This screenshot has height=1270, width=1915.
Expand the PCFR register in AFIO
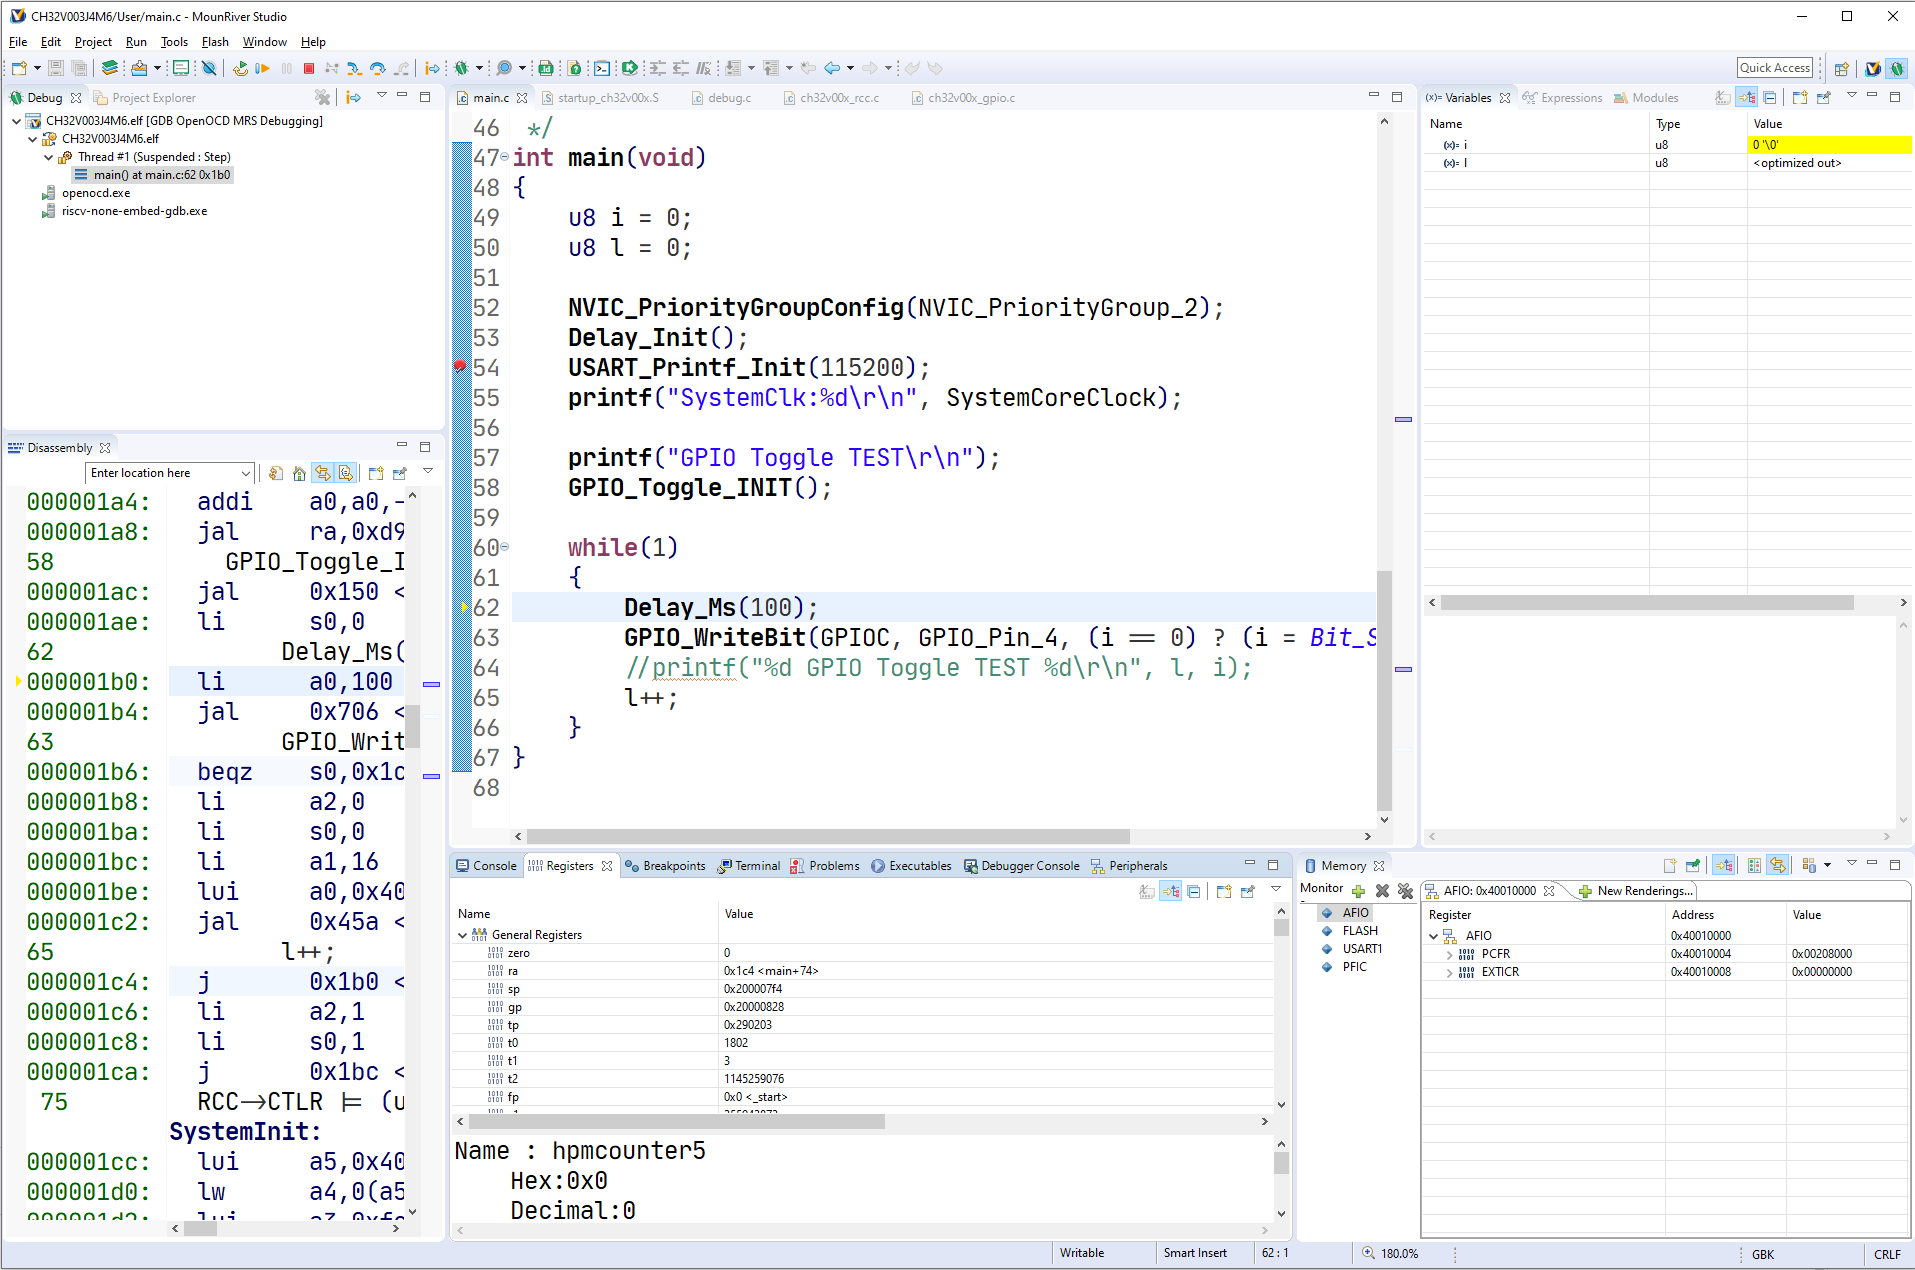[x=1449, y=954]
